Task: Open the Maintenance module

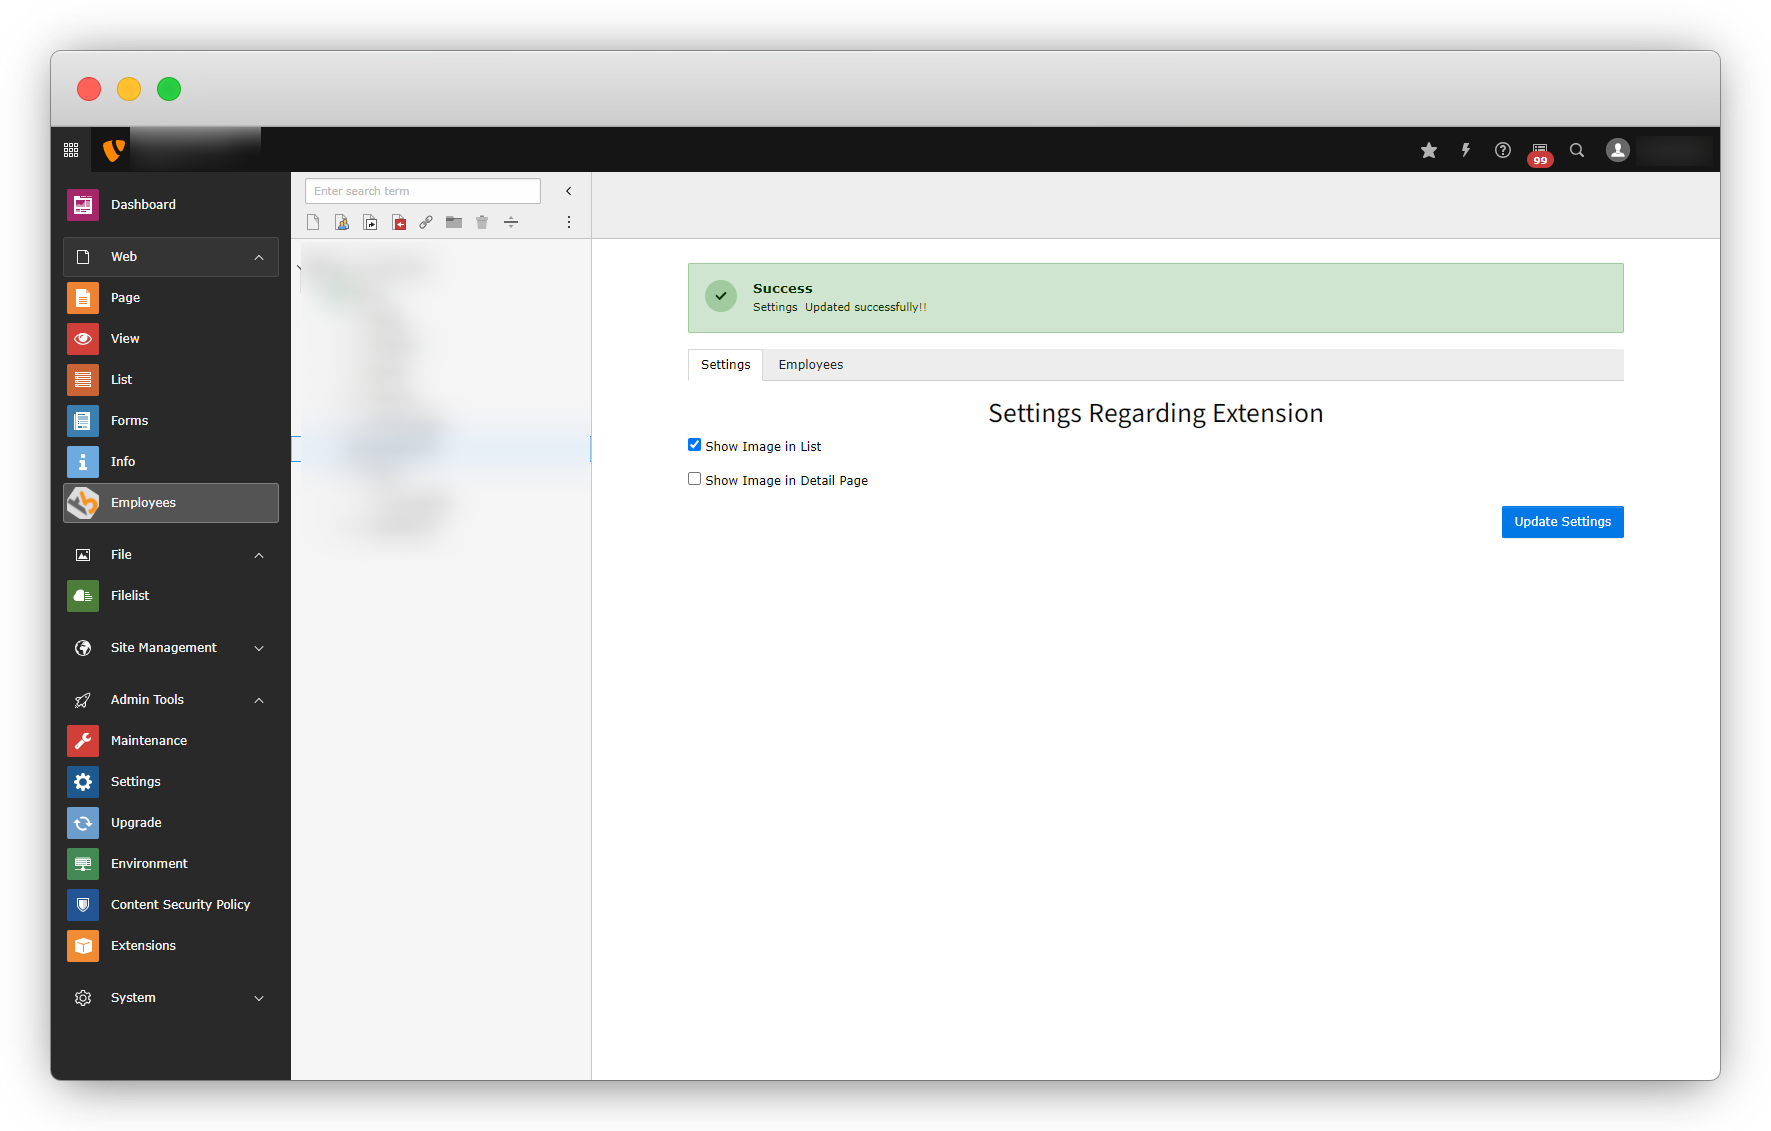Action: click(148, 741)
